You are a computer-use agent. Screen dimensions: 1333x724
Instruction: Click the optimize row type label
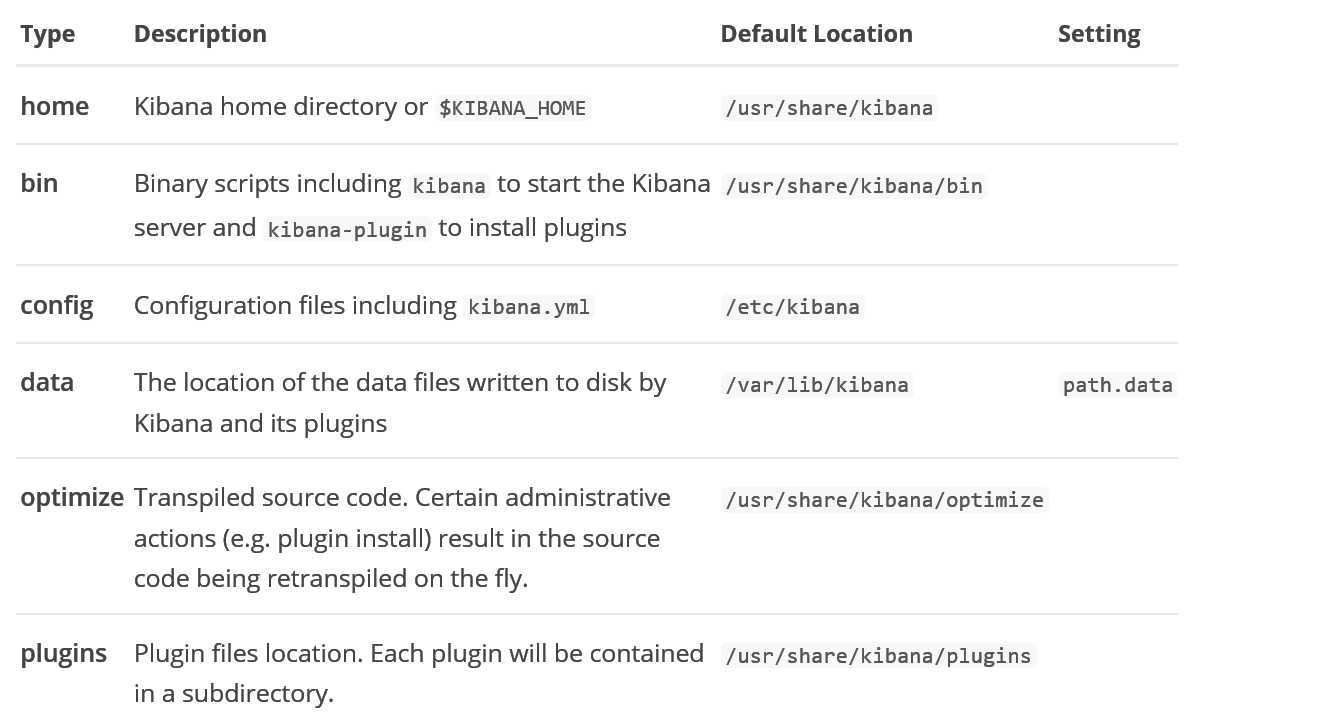pyautogui.click(x=72, y=497)
